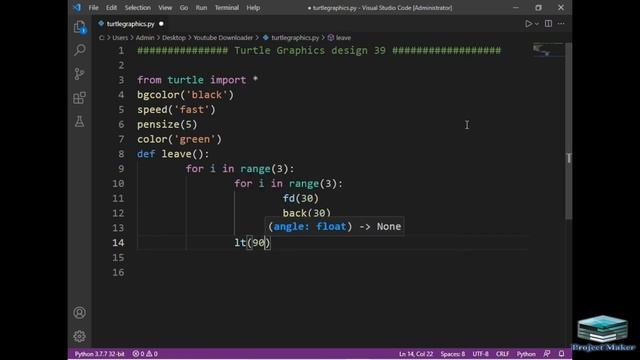Click the speed('fast') code line
The width and height of the screenshot is (640, 360).
[x=176, y=109]
